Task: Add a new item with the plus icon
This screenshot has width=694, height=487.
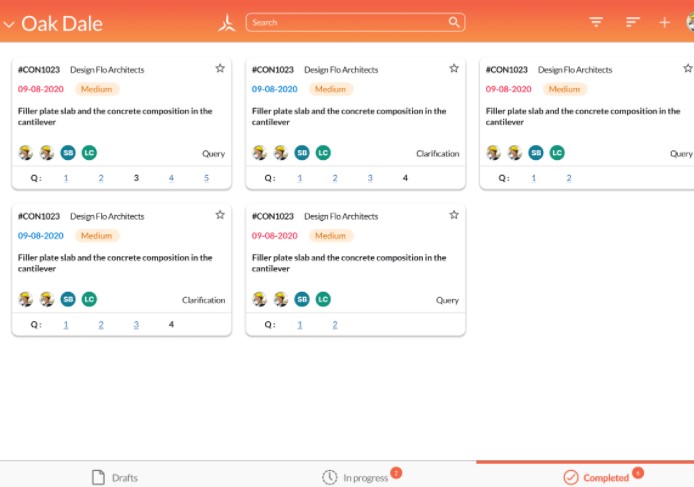Action: tap(664, 23)
